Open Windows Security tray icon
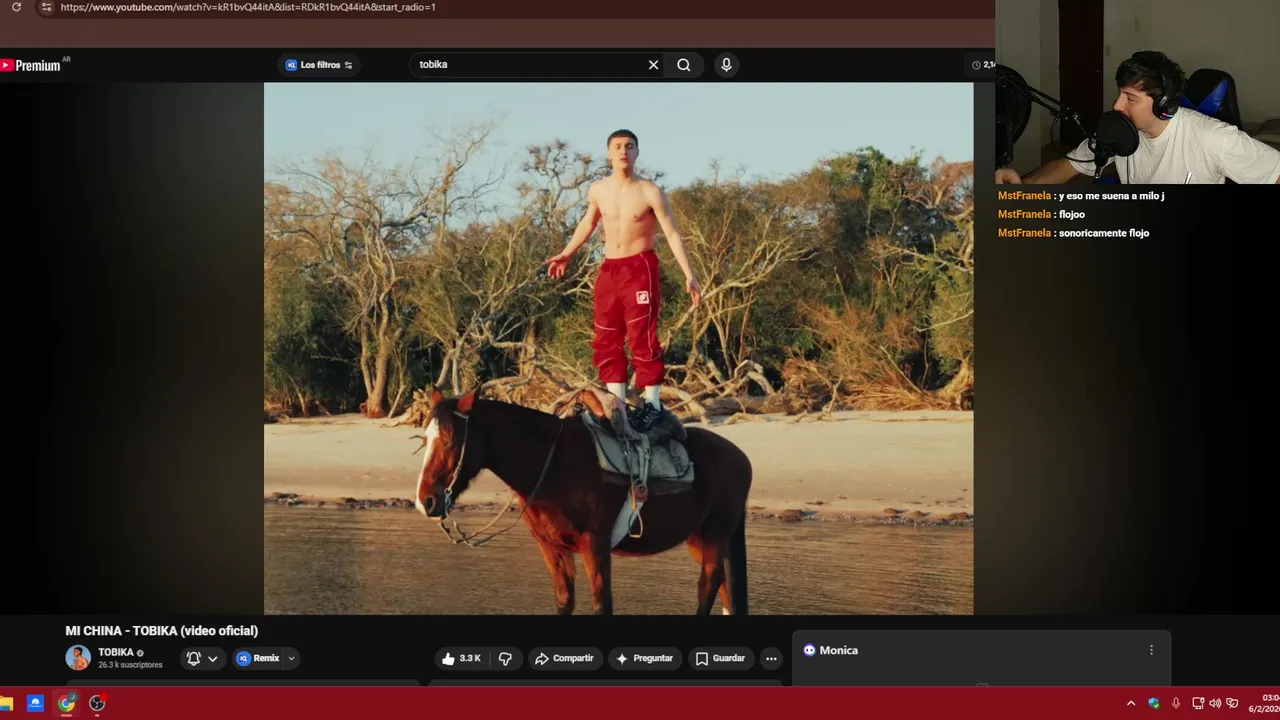Viewport: 1280px width, 720px height. tap(1154, 703)
